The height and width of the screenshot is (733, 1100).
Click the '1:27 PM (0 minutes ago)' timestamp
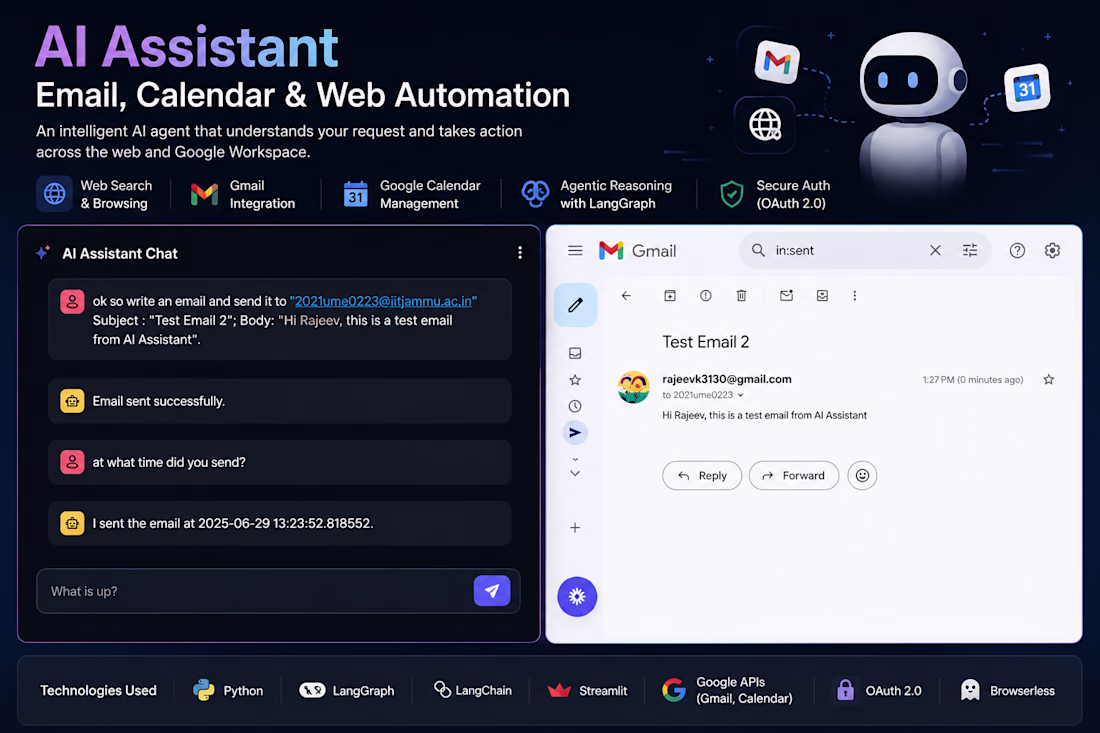[973, 379]
